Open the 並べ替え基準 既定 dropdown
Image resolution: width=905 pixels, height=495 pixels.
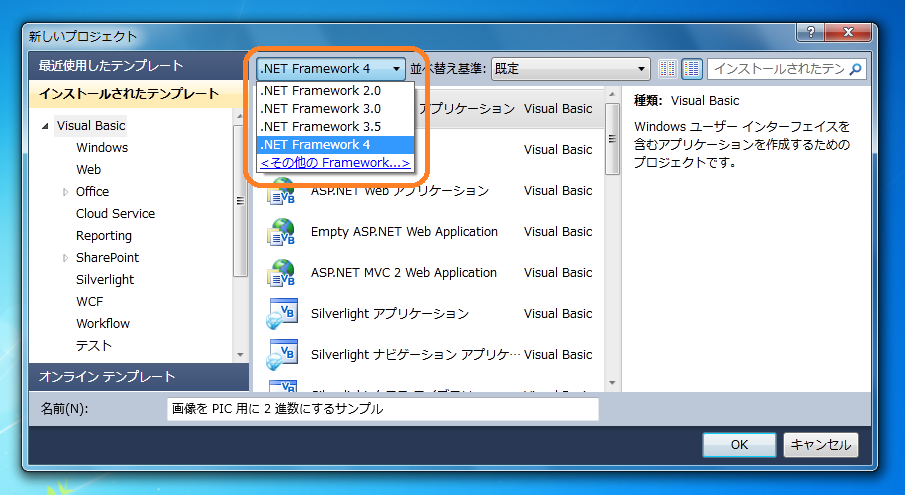570,69
